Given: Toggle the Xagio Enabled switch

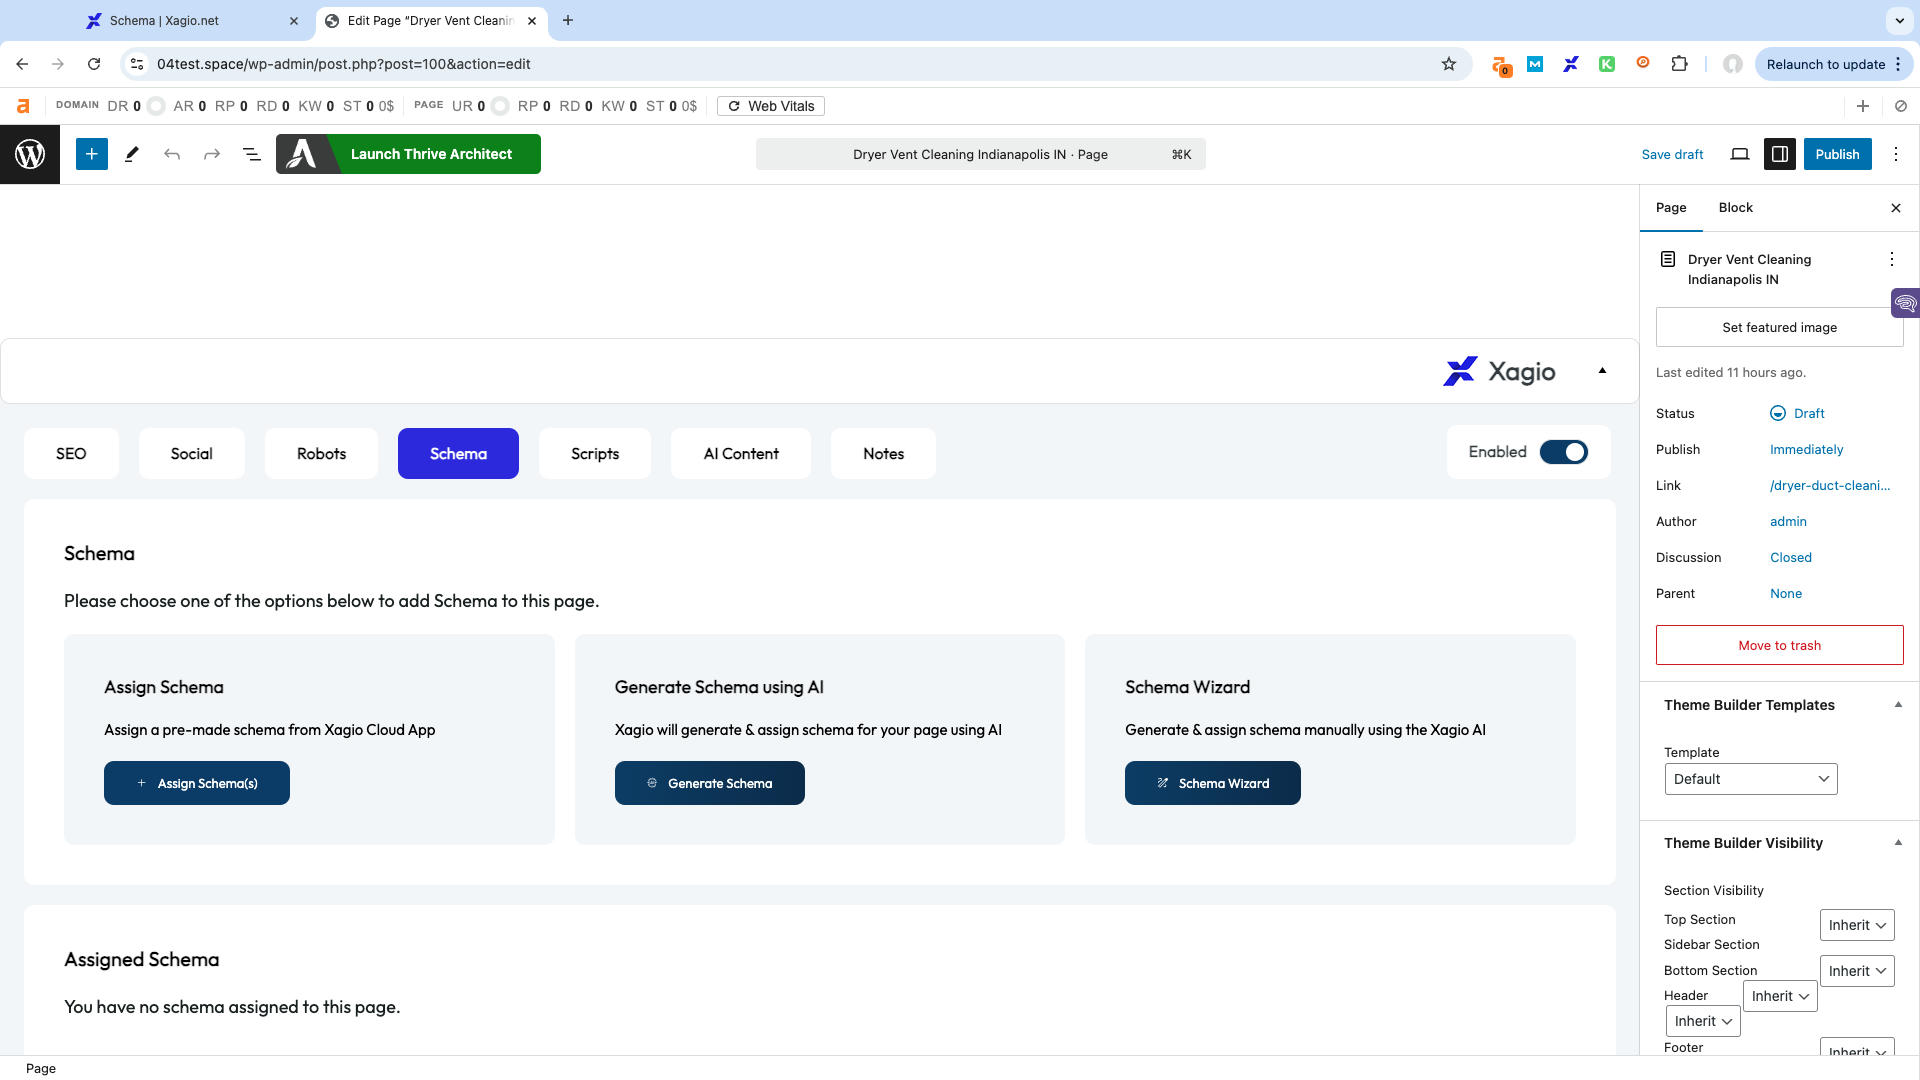Looking at the screenshot, I should click(1564, 452).
